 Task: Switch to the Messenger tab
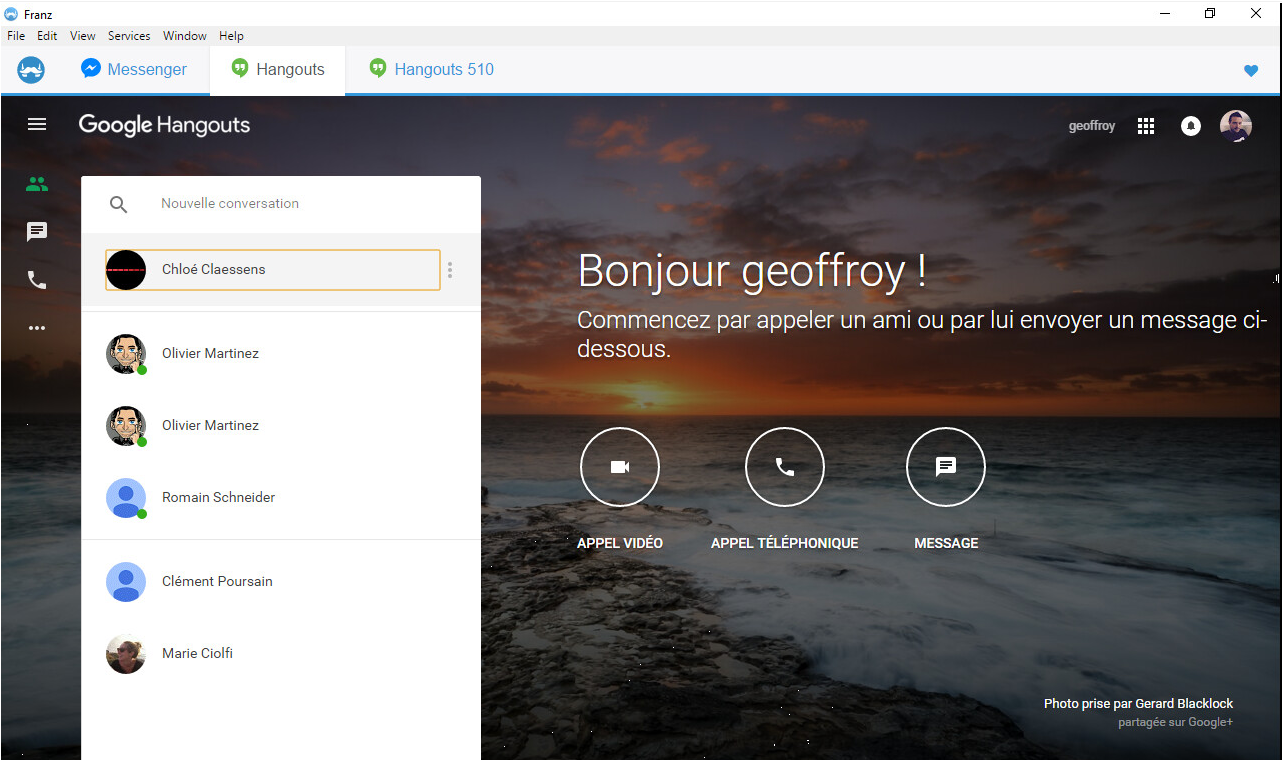click(x=134, y=70)
